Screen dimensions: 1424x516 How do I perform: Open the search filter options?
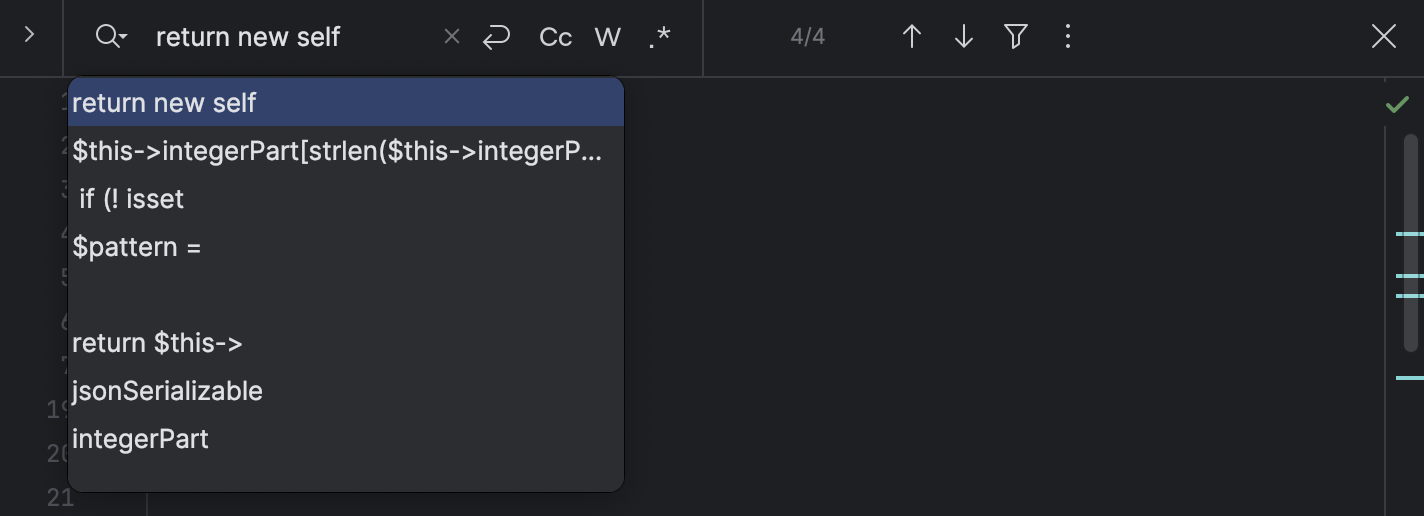[1015, 37]
